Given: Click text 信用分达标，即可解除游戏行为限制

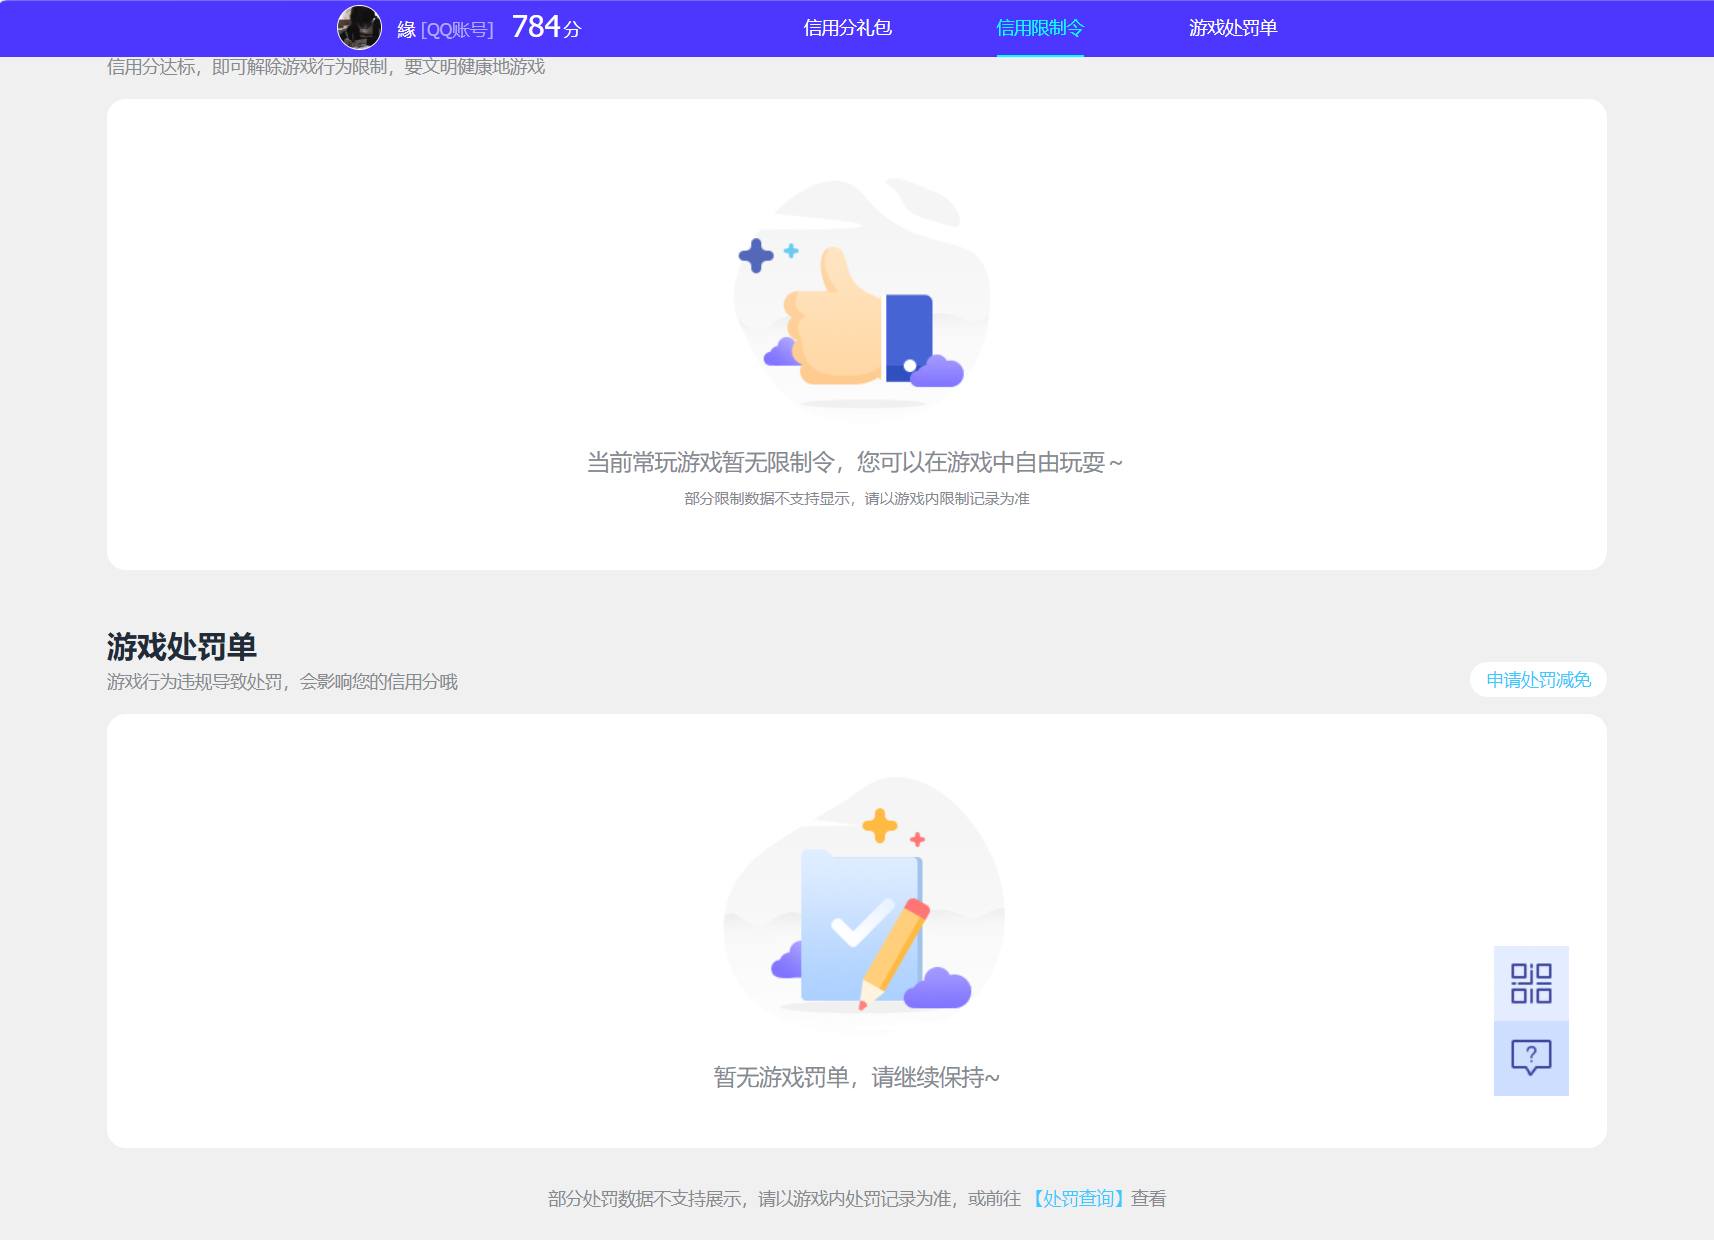Looking at the screenshot, I should tap(326, 67).
